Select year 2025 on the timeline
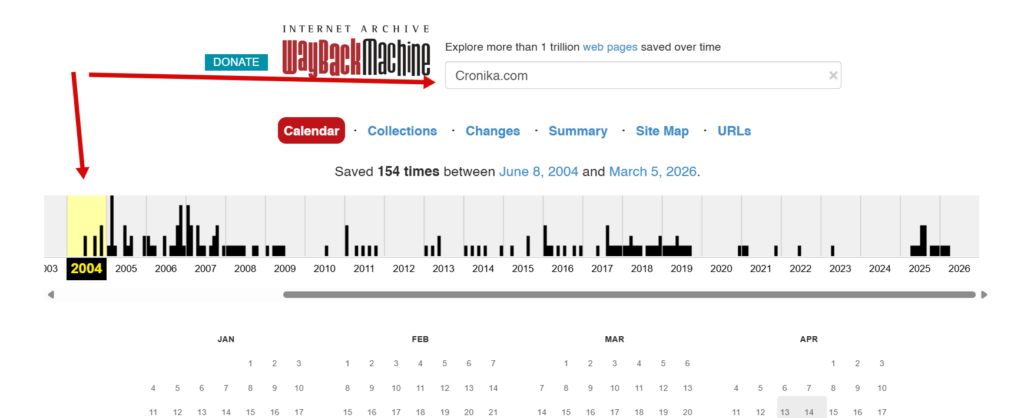Viewport: 1024px width, 418px height. [x=920, y=268]
